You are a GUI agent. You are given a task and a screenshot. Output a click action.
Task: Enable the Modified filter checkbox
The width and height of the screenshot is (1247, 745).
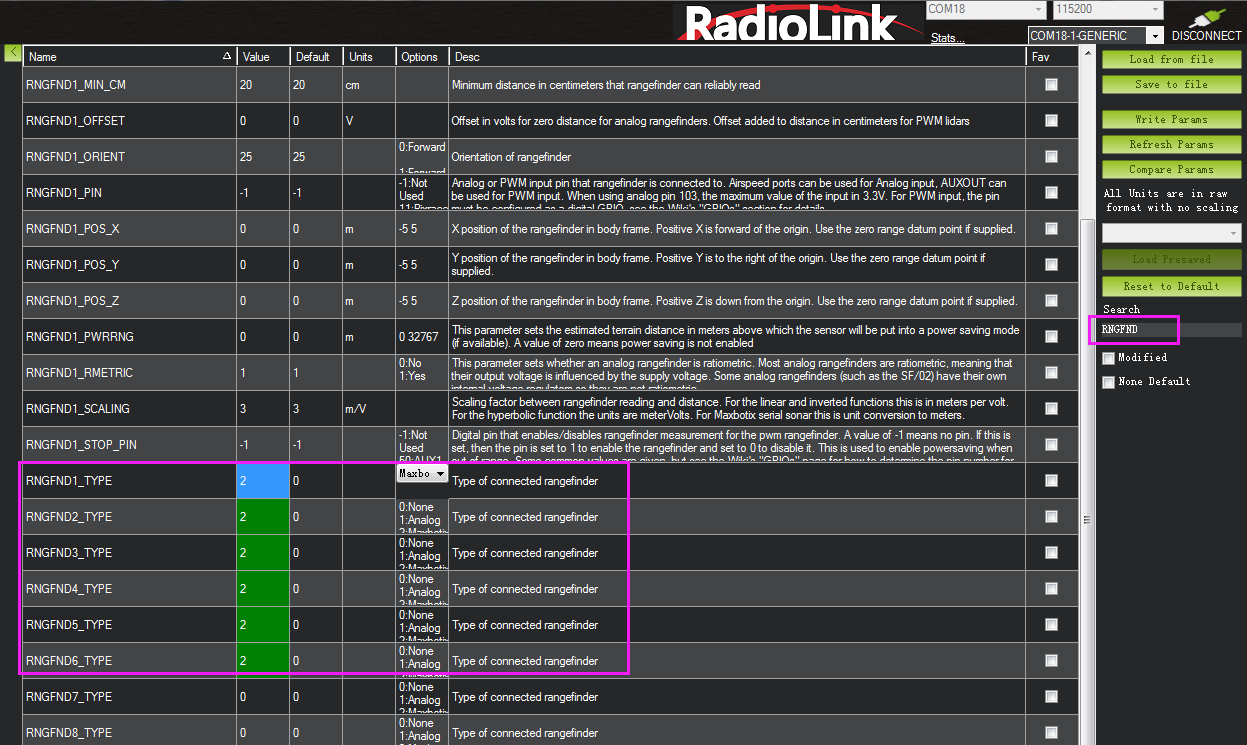[1108, 358]
